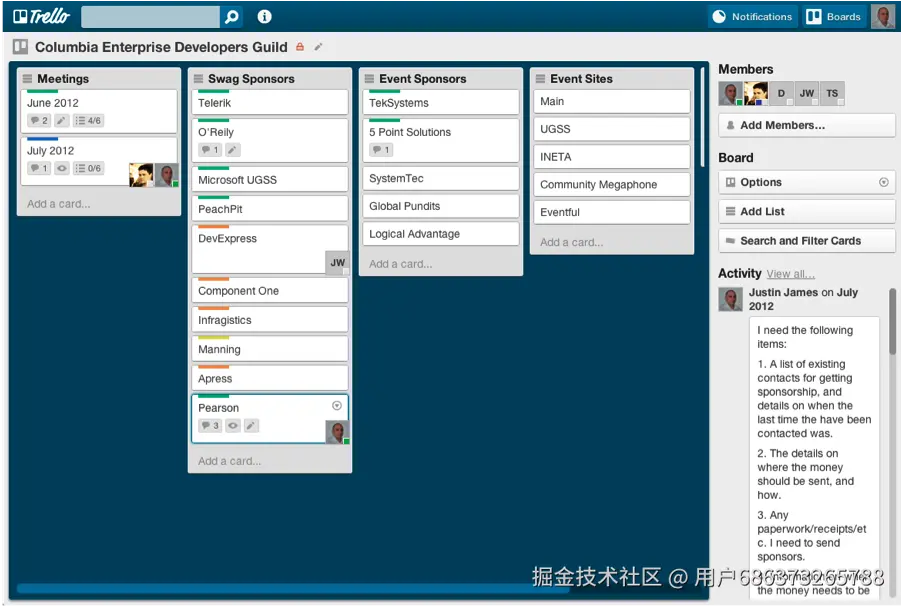Click the comment badge on 5 Point Solutions

pos(381,150)
